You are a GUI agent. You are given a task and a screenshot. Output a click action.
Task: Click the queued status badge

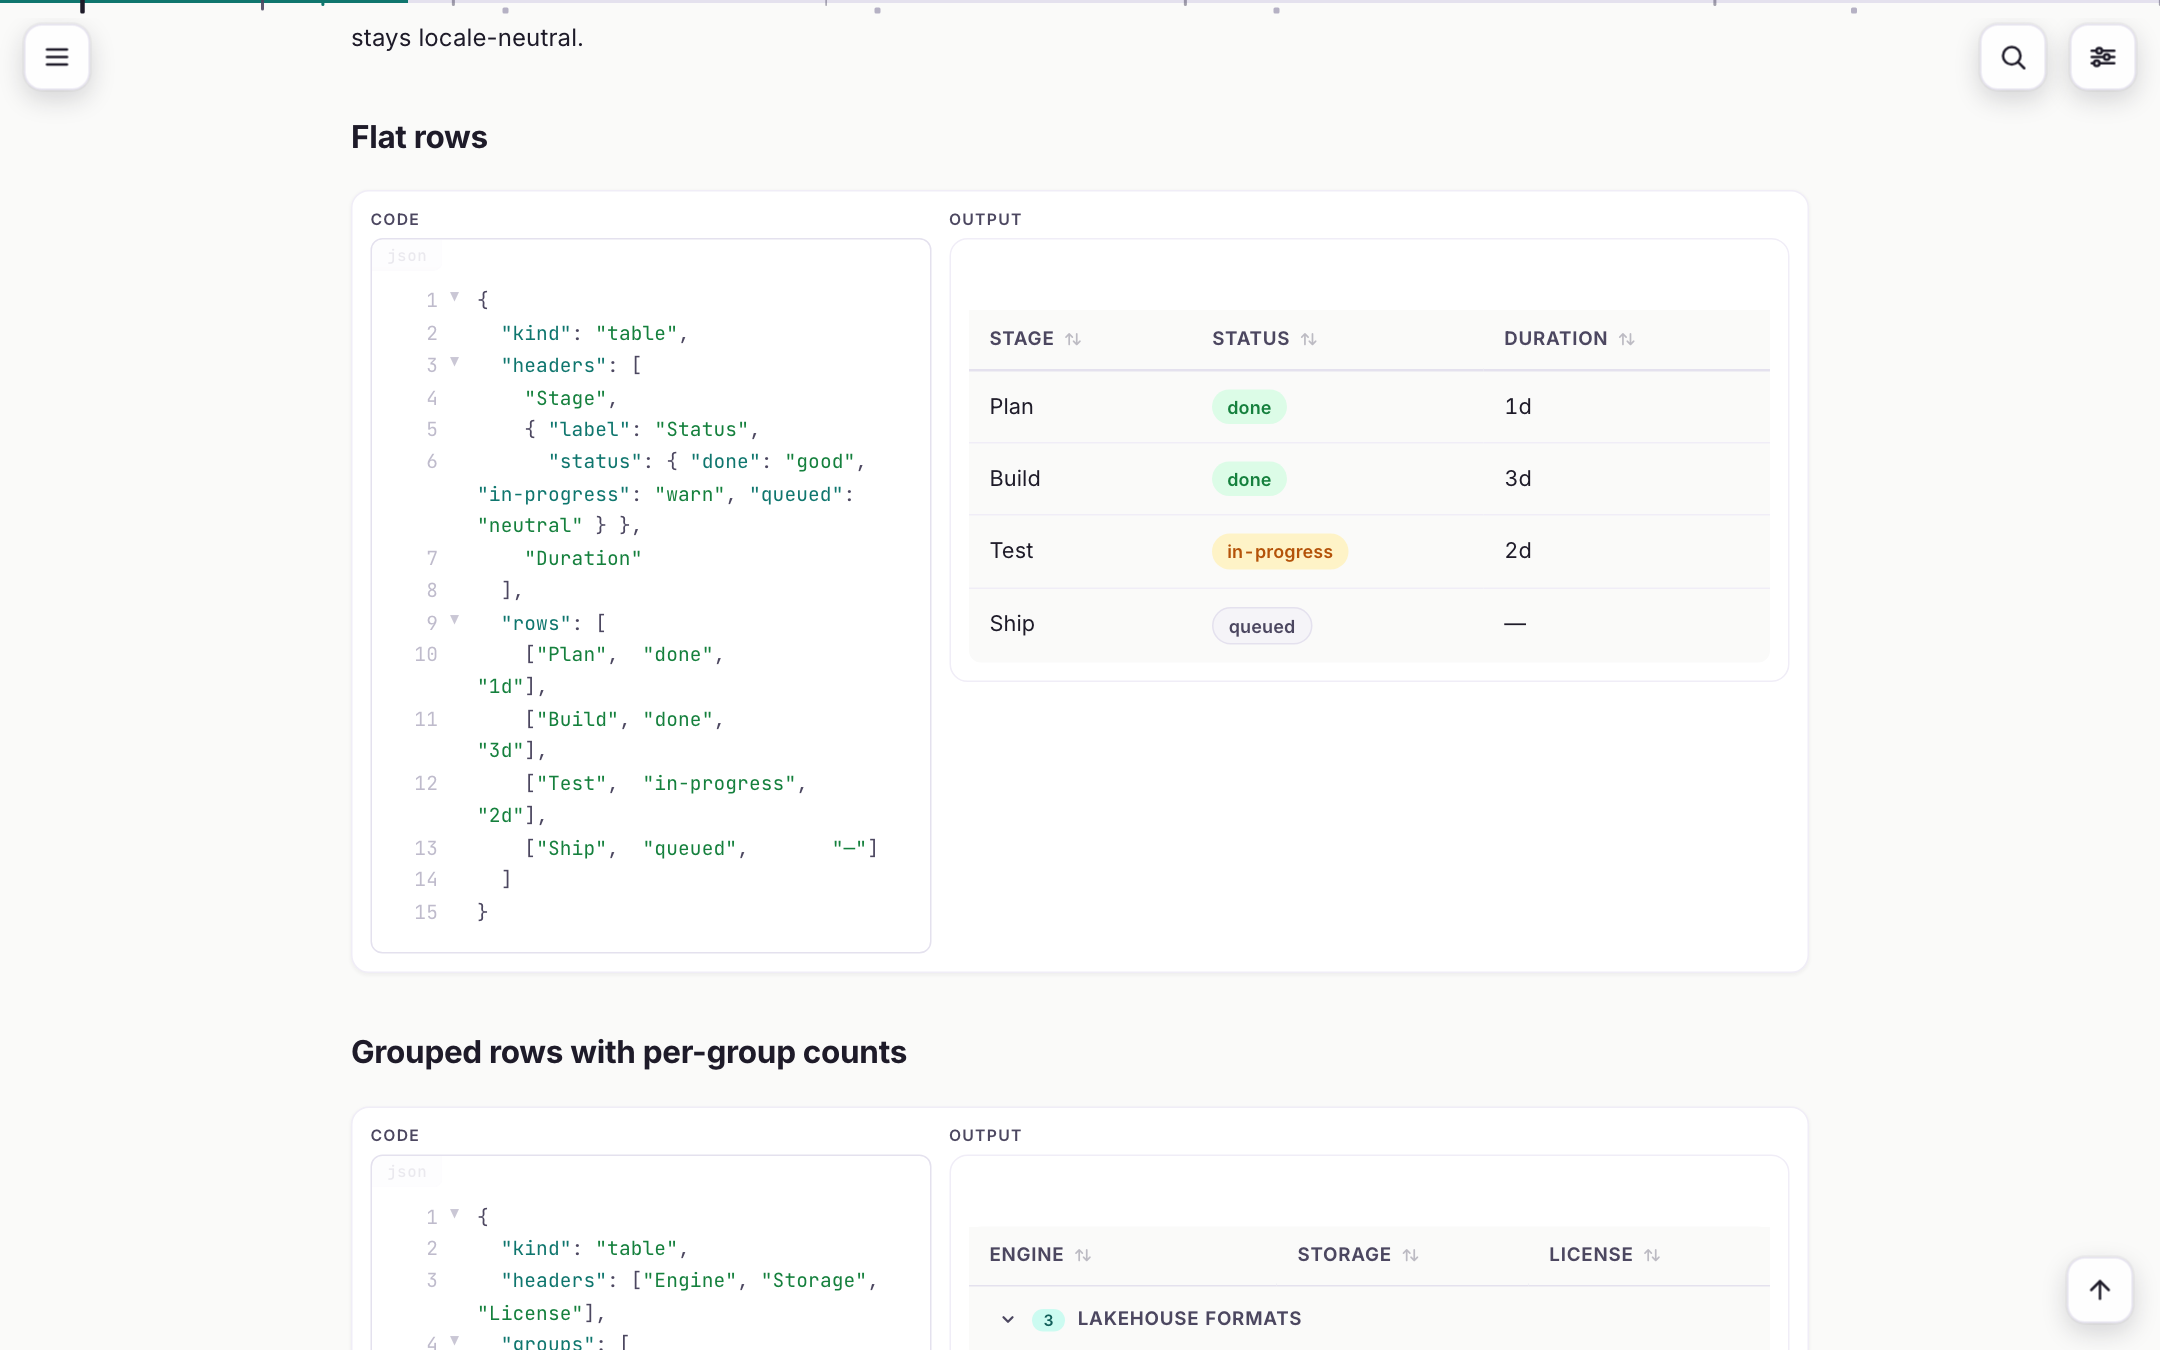[x=1261, y=626]
